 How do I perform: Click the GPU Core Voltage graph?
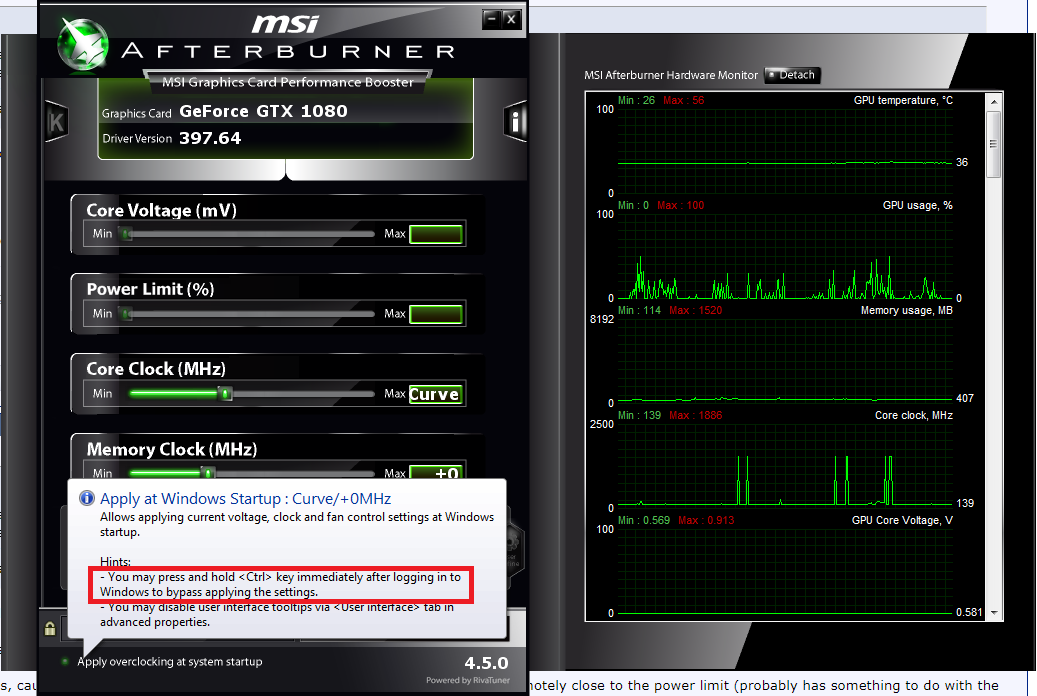pos(785,571)
